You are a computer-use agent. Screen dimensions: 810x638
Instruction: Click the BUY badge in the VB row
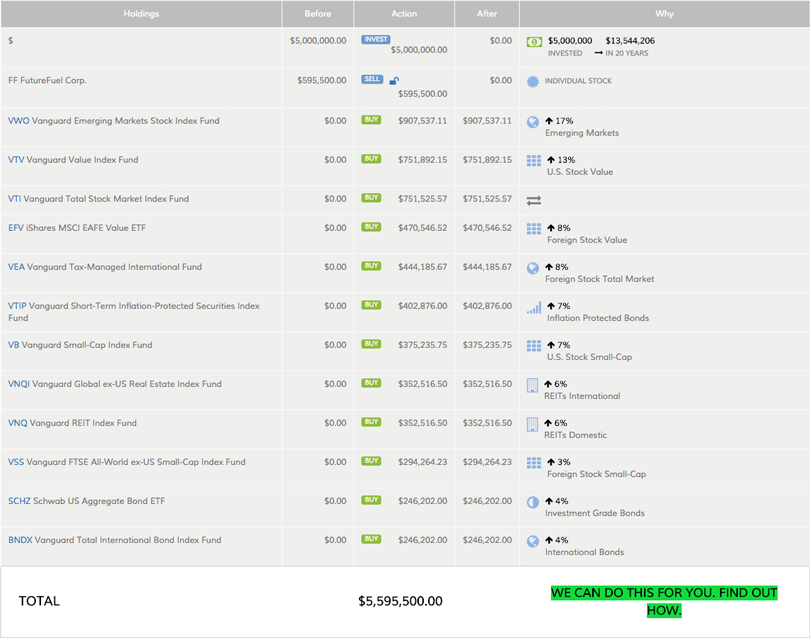pos(371,344)
